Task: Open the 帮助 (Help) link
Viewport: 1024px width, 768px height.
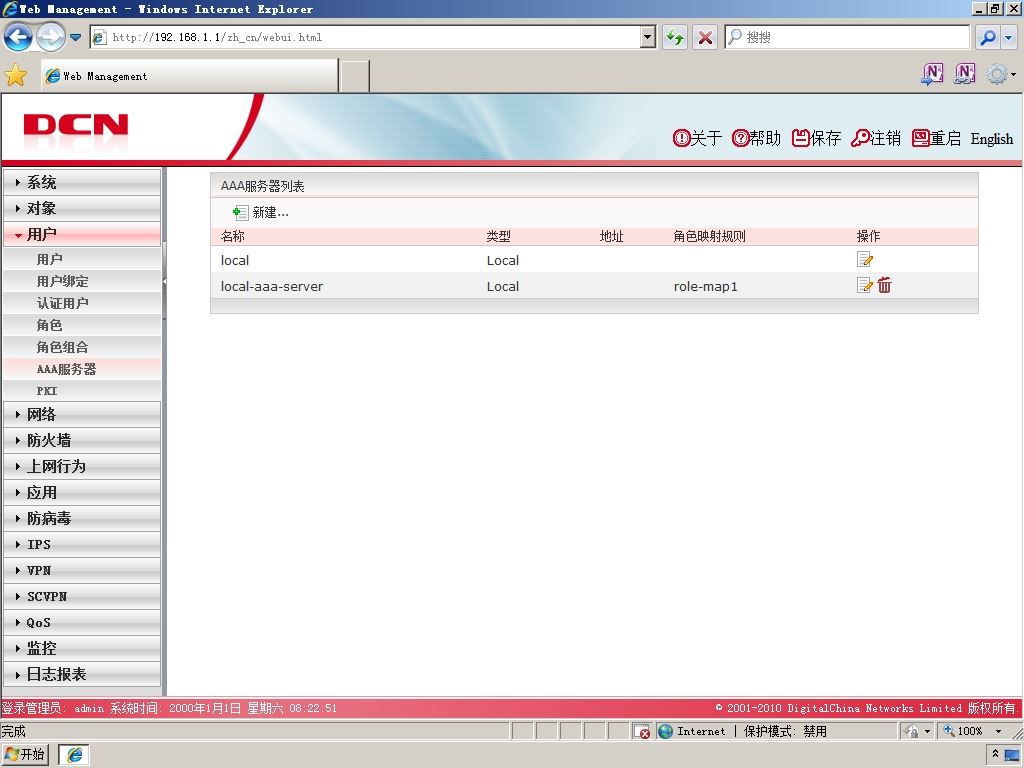Action: [x=756, y=138]
